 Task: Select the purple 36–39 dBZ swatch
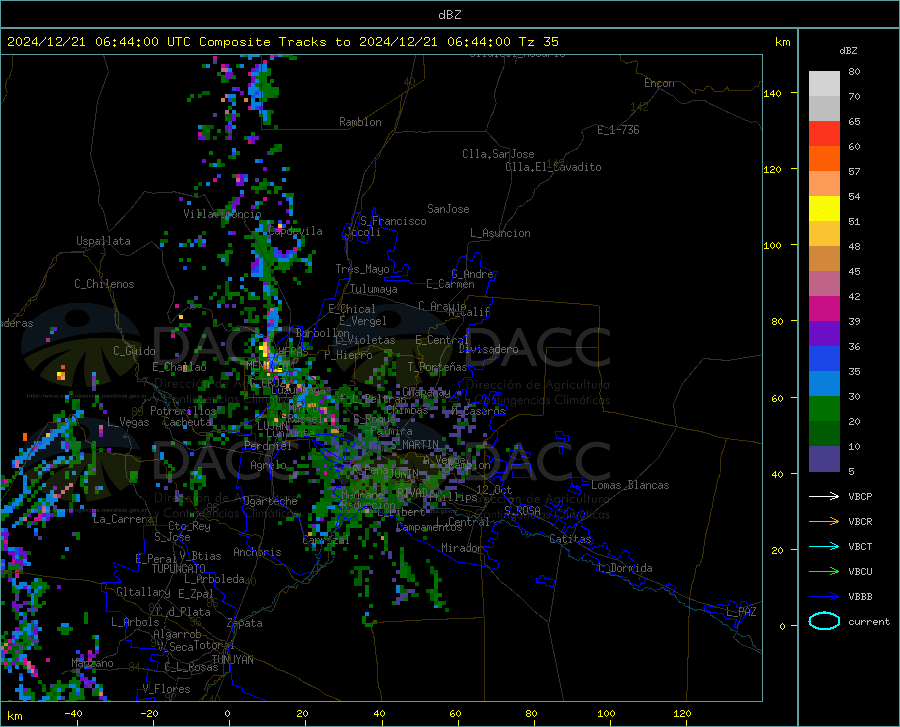click(x=824, y=334)
